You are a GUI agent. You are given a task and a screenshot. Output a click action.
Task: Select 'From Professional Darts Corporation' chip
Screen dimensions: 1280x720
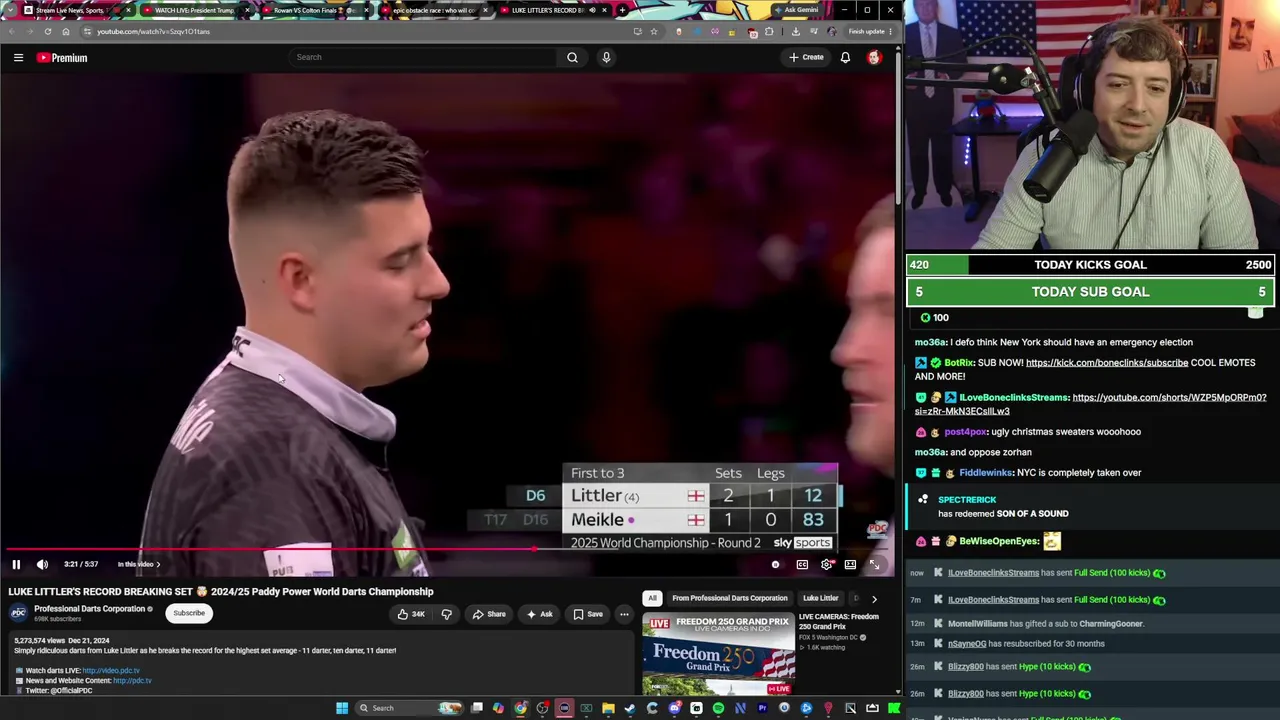pos(730,598)
